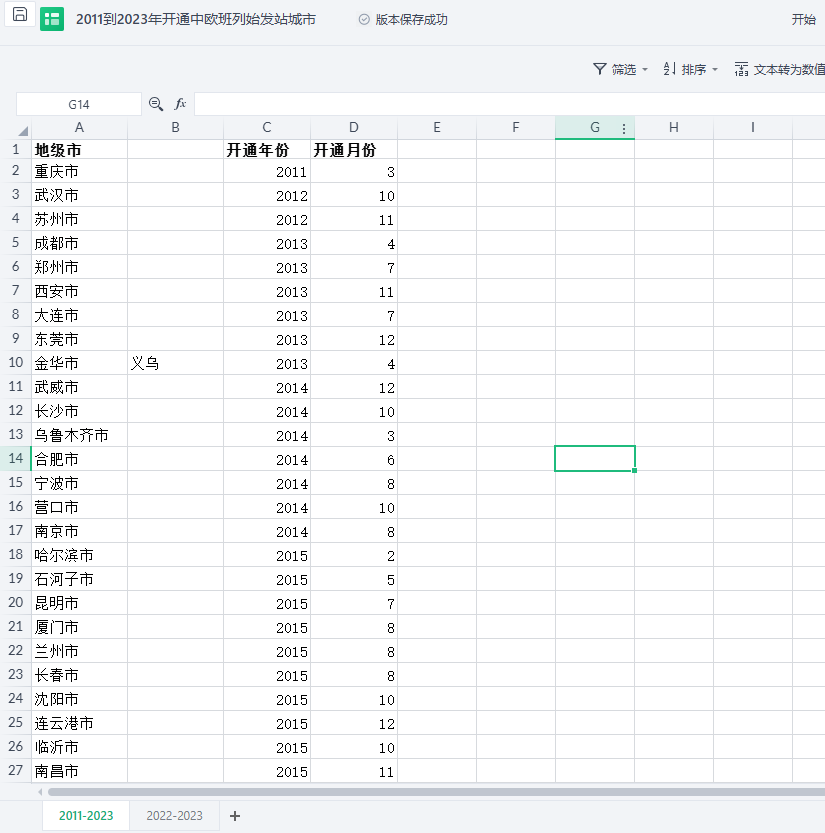Switch to the 2011-2023 sheet tab
825x833 pixels.
click(86, 815)
